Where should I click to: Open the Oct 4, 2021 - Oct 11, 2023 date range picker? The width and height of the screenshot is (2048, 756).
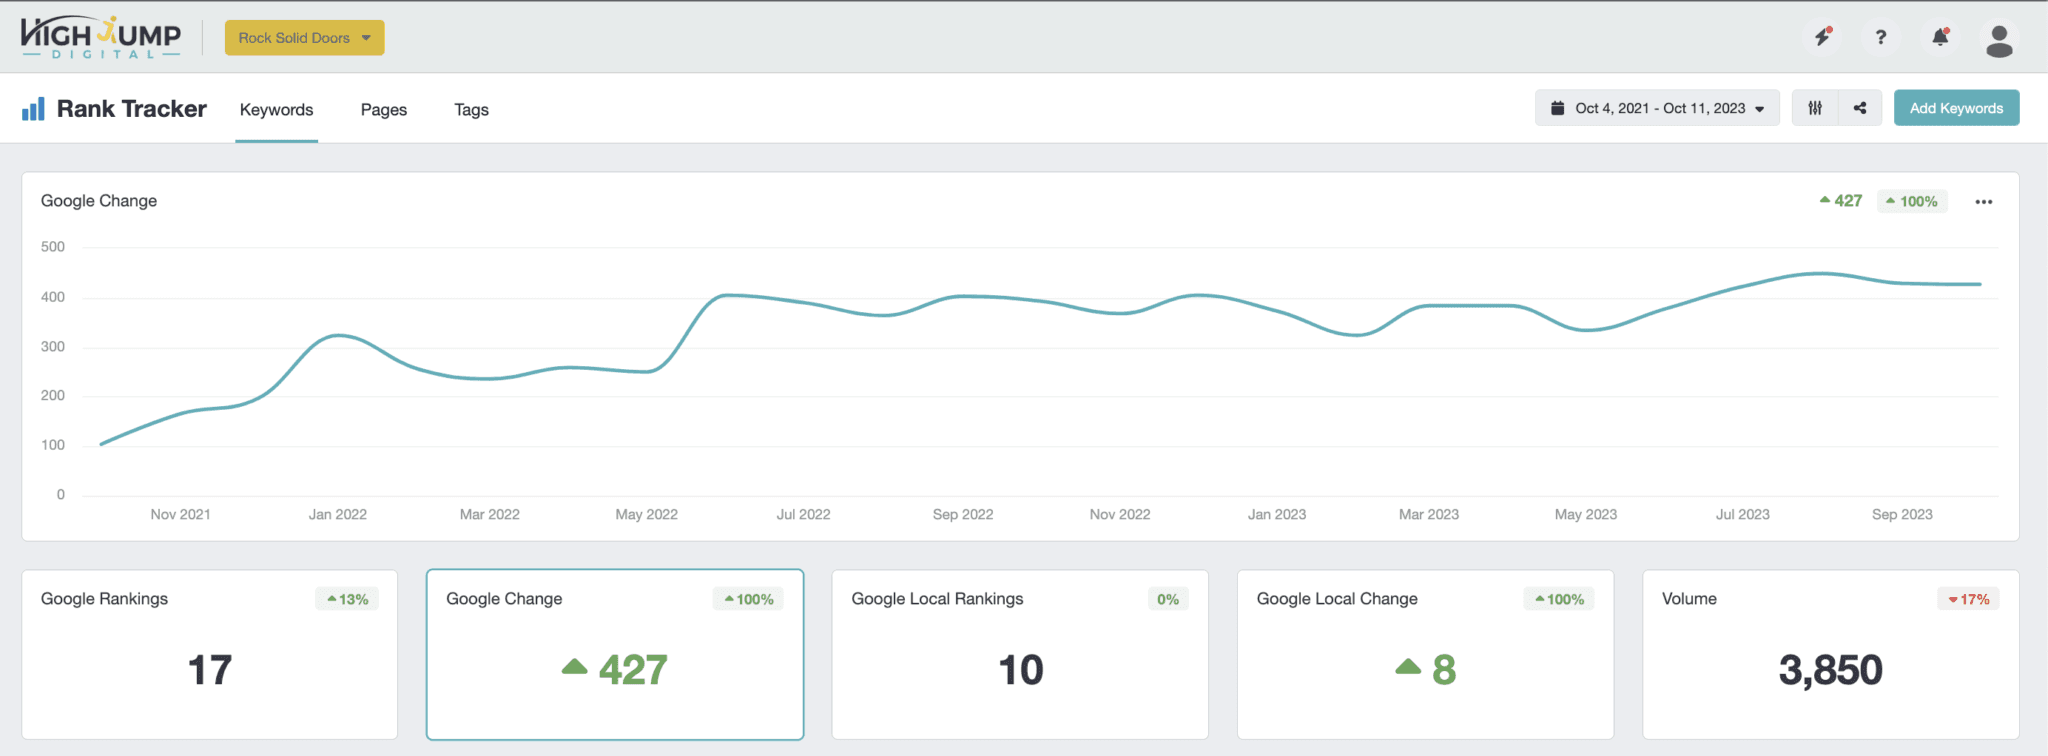click(x=1657, y=108)
